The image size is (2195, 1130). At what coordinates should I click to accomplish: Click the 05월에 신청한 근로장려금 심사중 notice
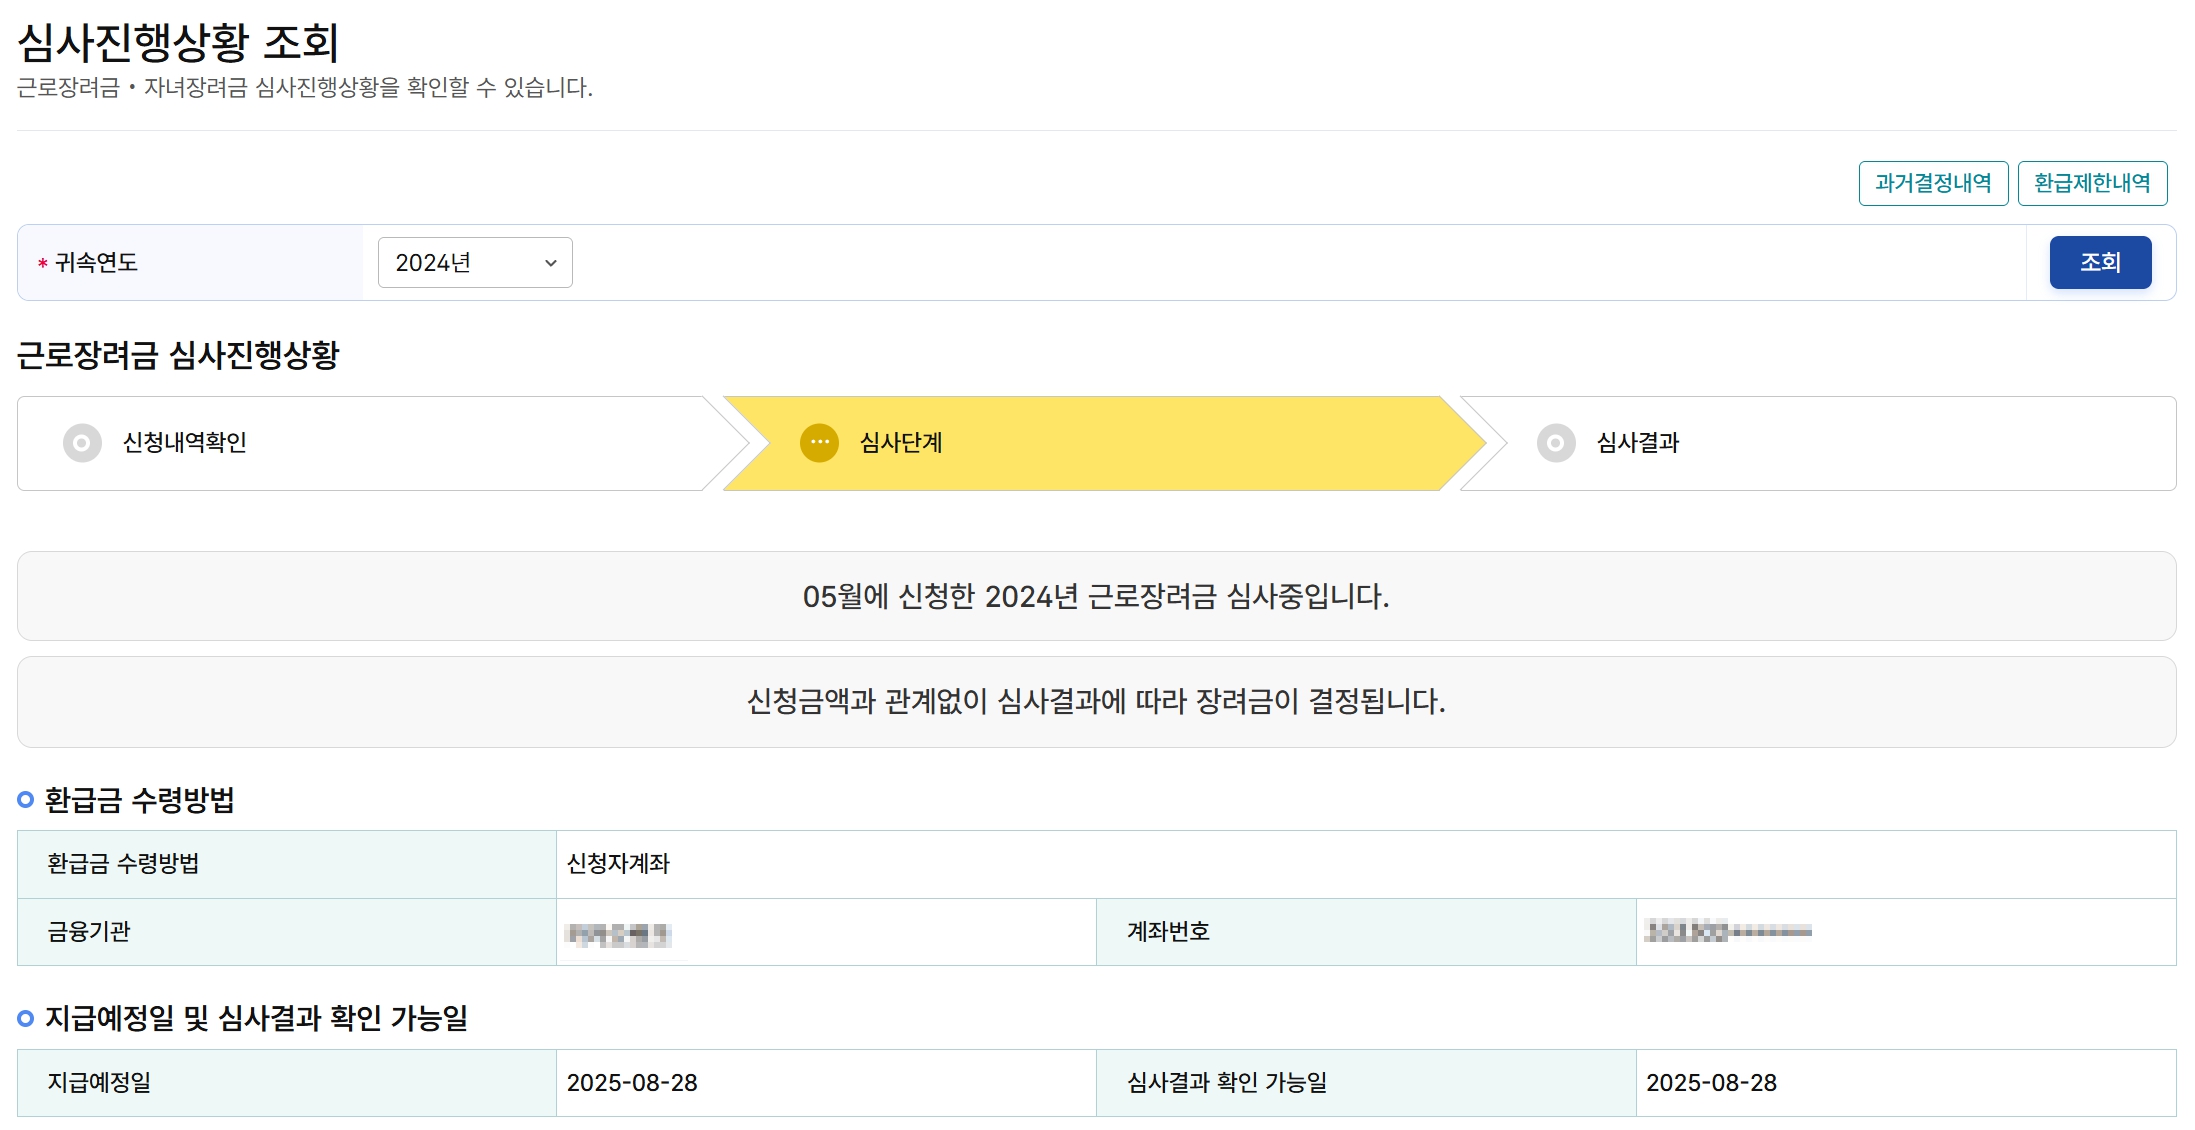[x=1096, y=597]
